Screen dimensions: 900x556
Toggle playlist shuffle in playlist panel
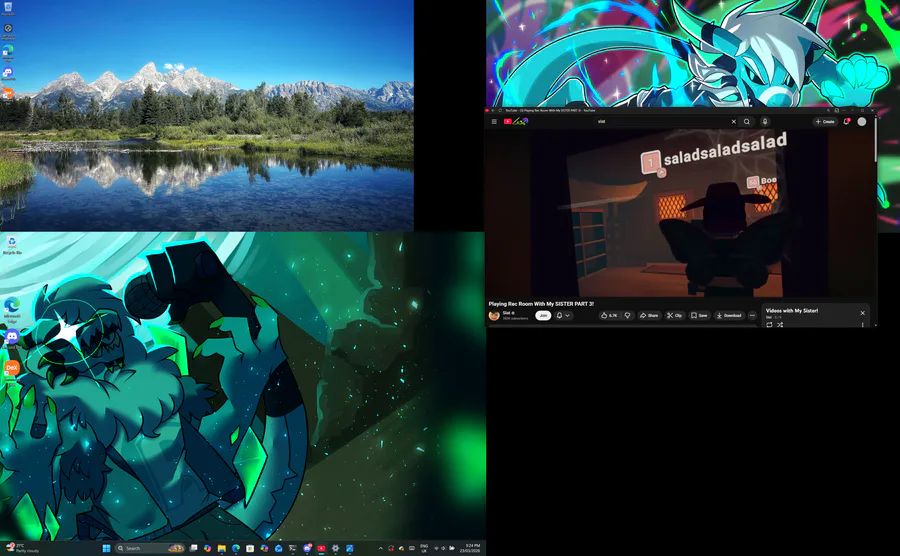pyautogui.click(x=780, y=325)
